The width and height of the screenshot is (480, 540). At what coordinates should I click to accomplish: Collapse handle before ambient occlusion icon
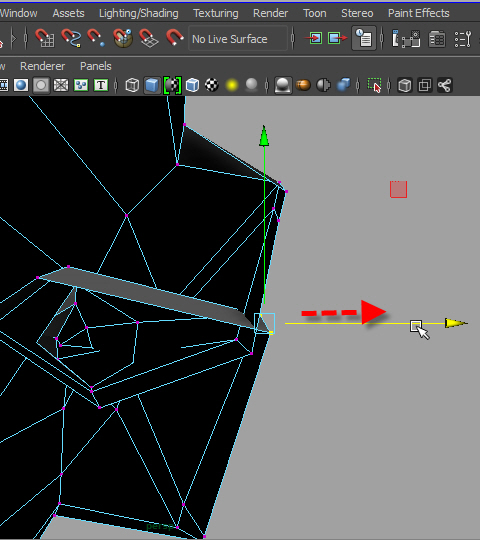pyautogui.click(x=267, y=85)
